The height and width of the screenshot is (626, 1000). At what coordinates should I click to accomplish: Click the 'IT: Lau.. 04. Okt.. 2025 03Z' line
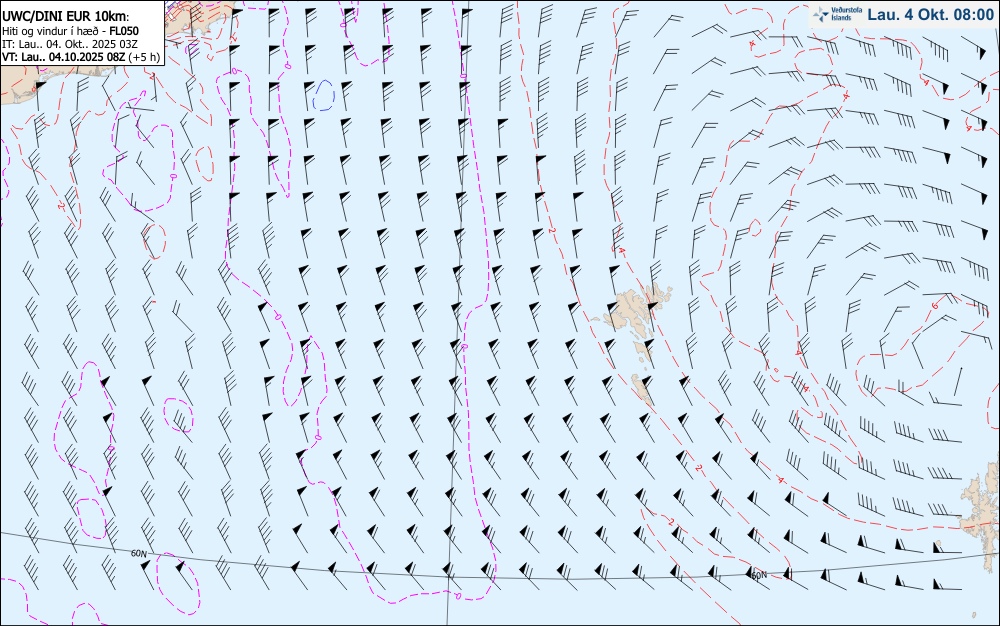click(70, 44)
